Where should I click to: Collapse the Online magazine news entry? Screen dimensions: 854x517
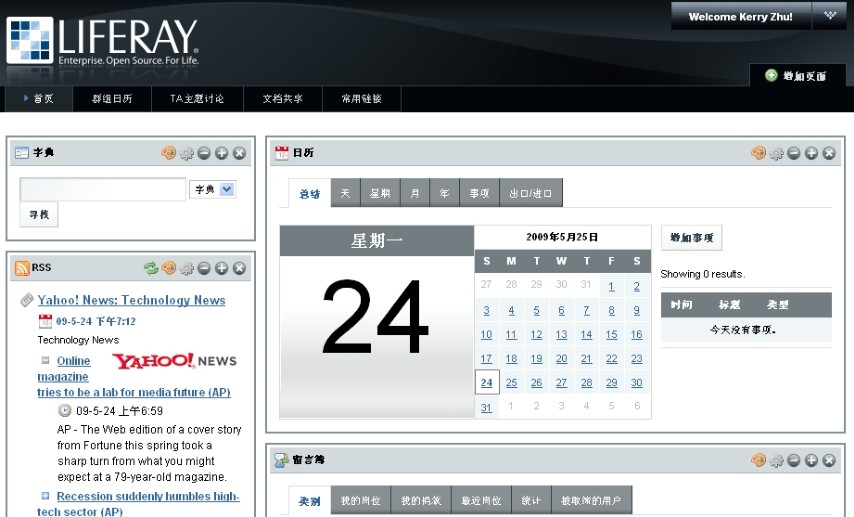pyautogui.click(x=46, y=360)
